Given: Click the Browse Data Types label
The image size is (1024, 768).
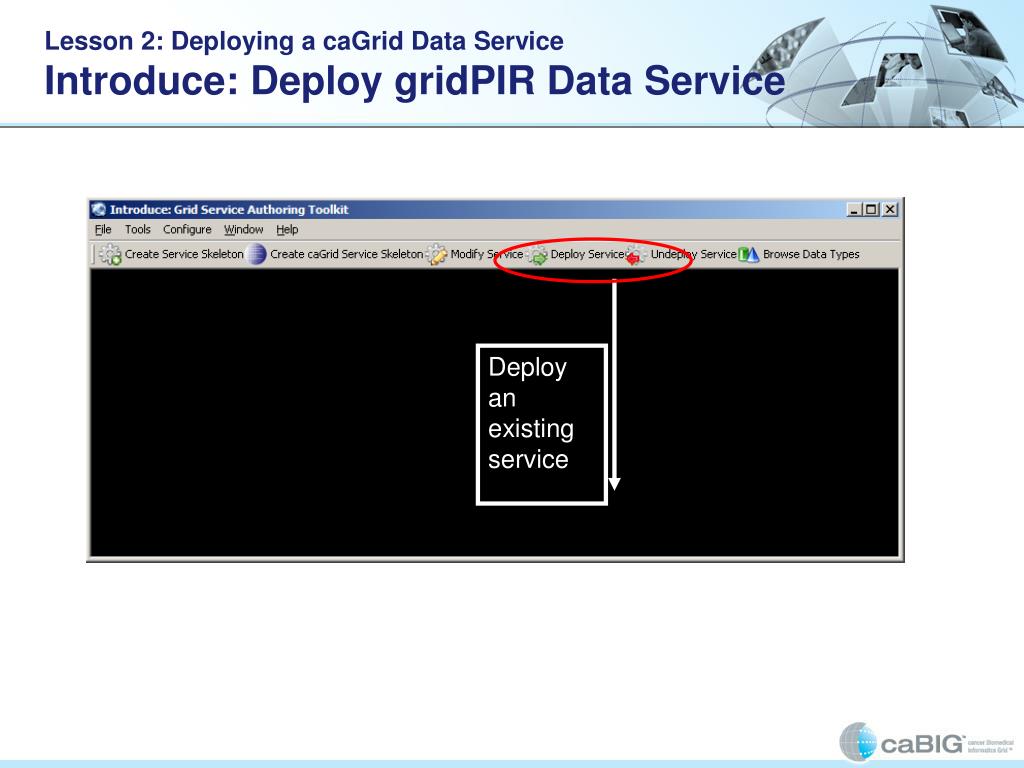Looking at the screenshot, I should 811,254.
